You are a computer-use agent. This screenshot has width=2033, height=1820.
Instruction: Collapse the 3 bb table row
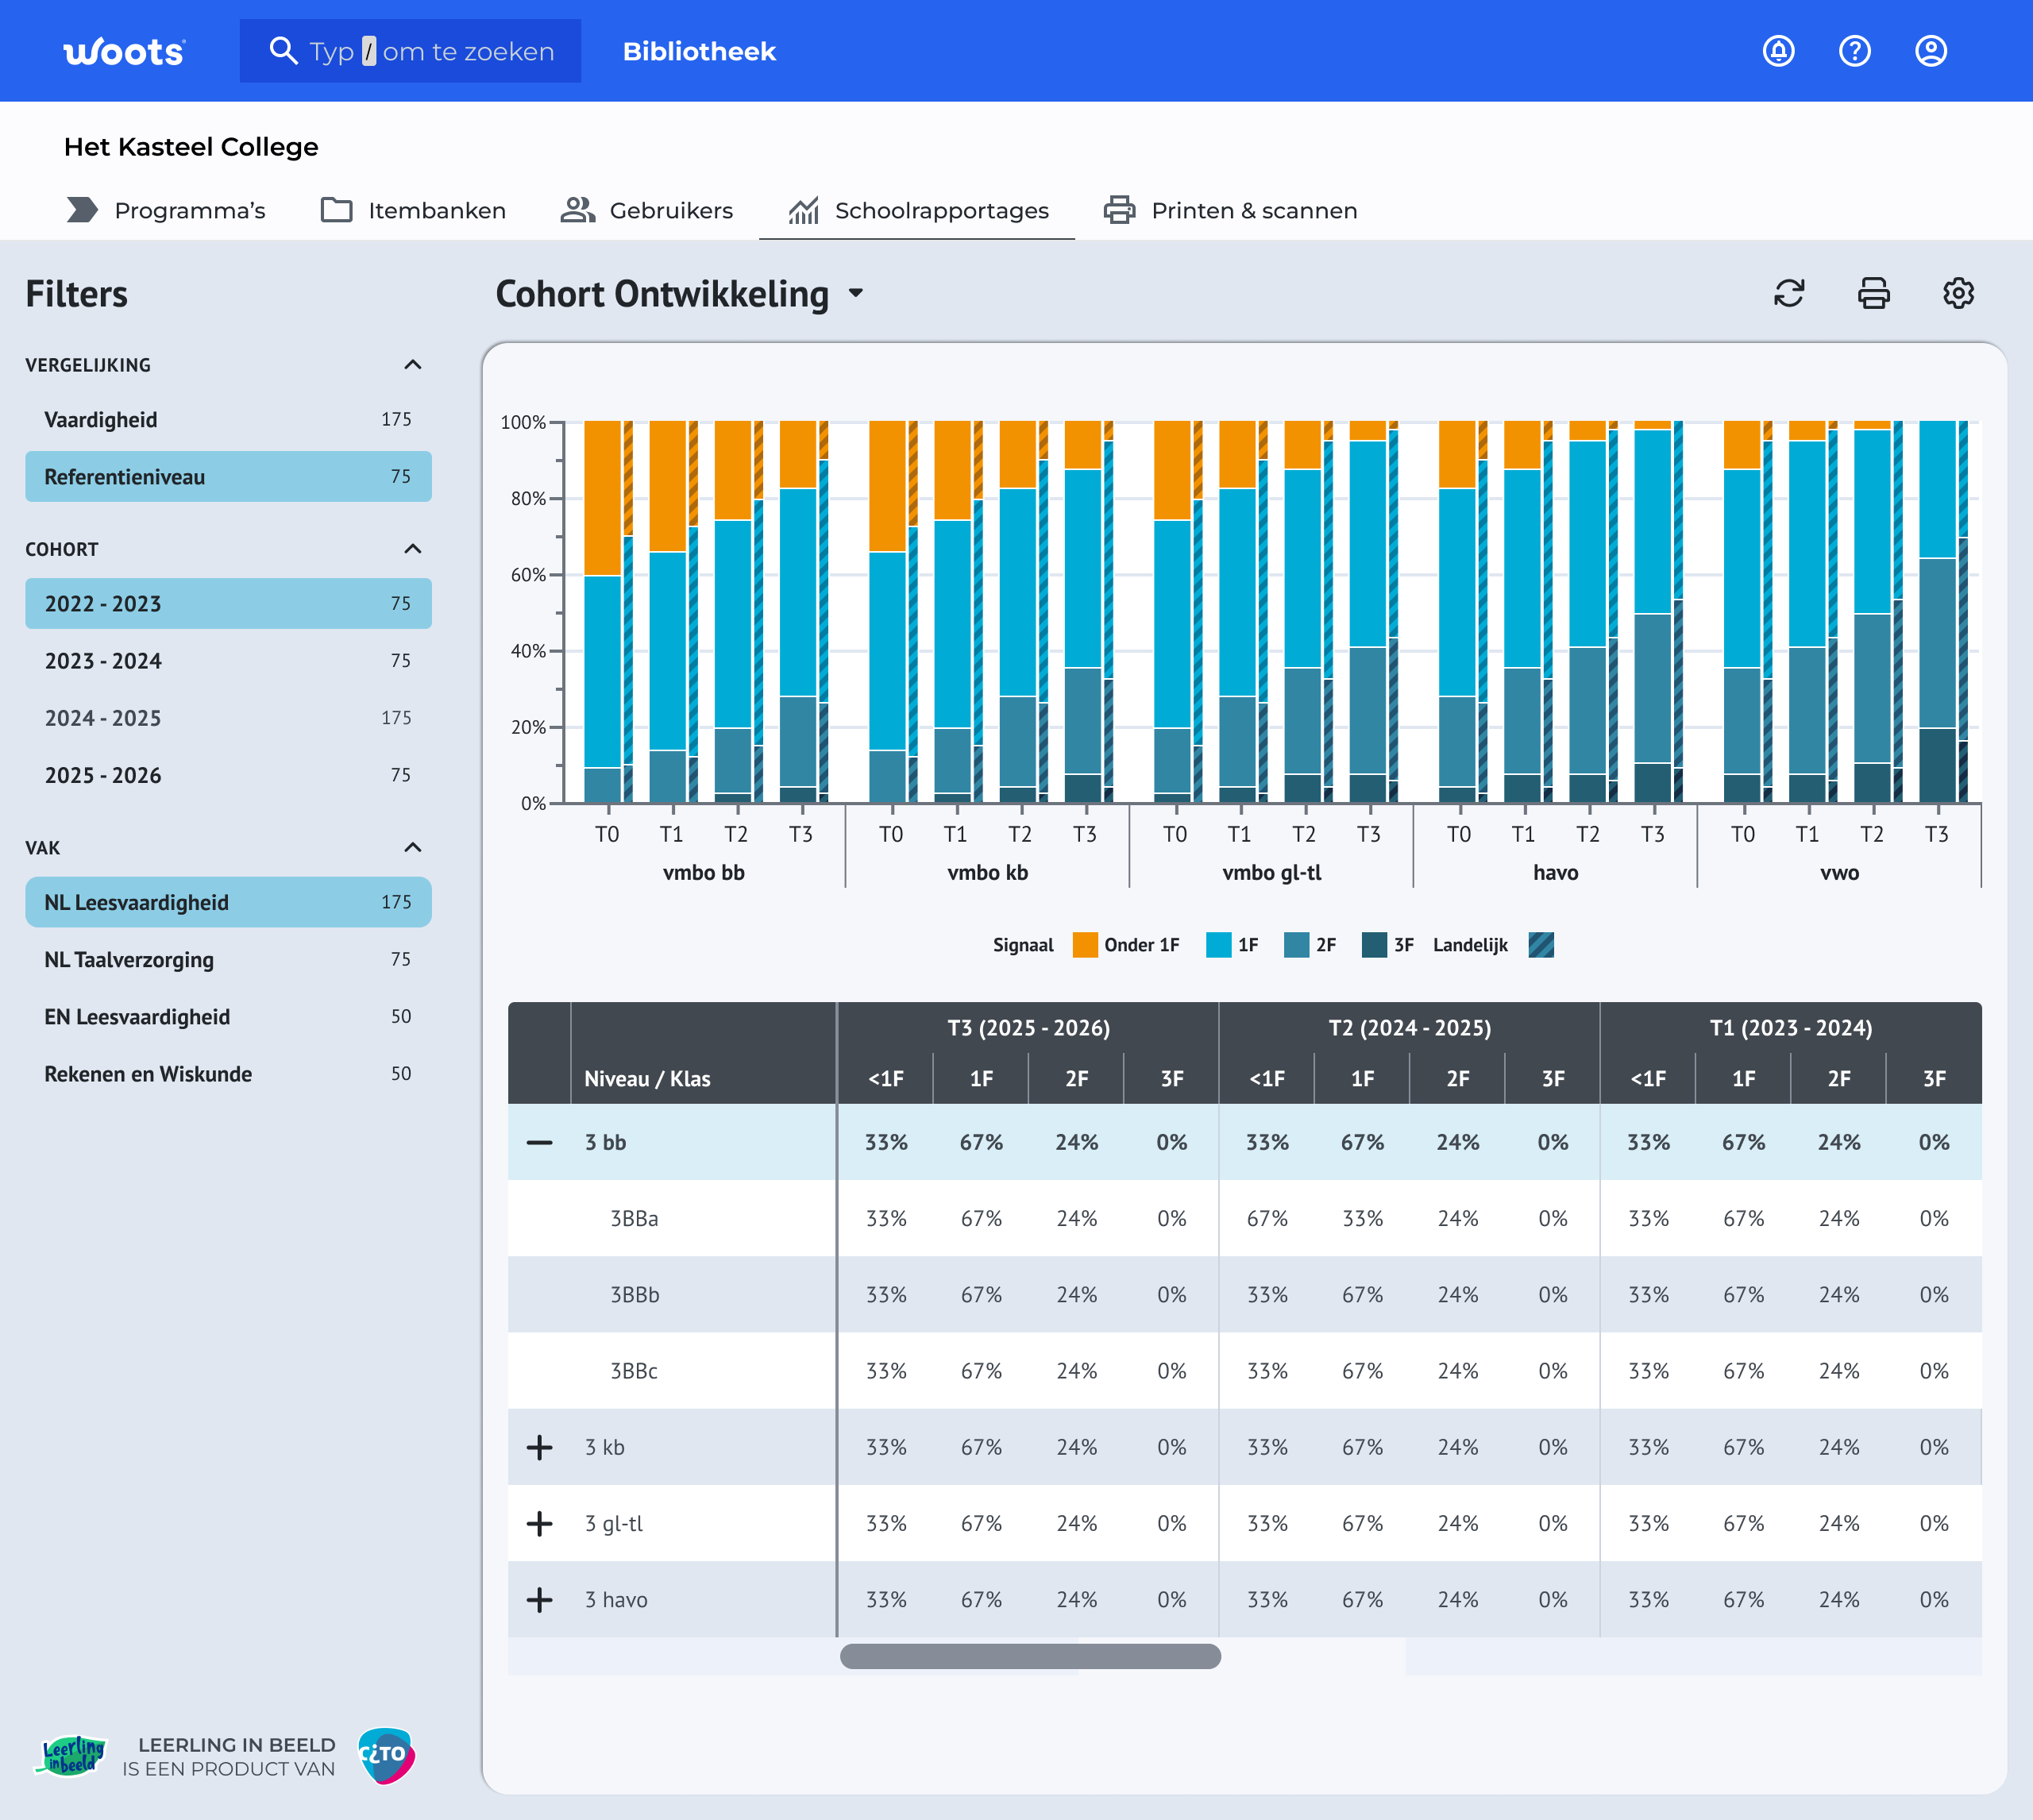click(539, 1142)
